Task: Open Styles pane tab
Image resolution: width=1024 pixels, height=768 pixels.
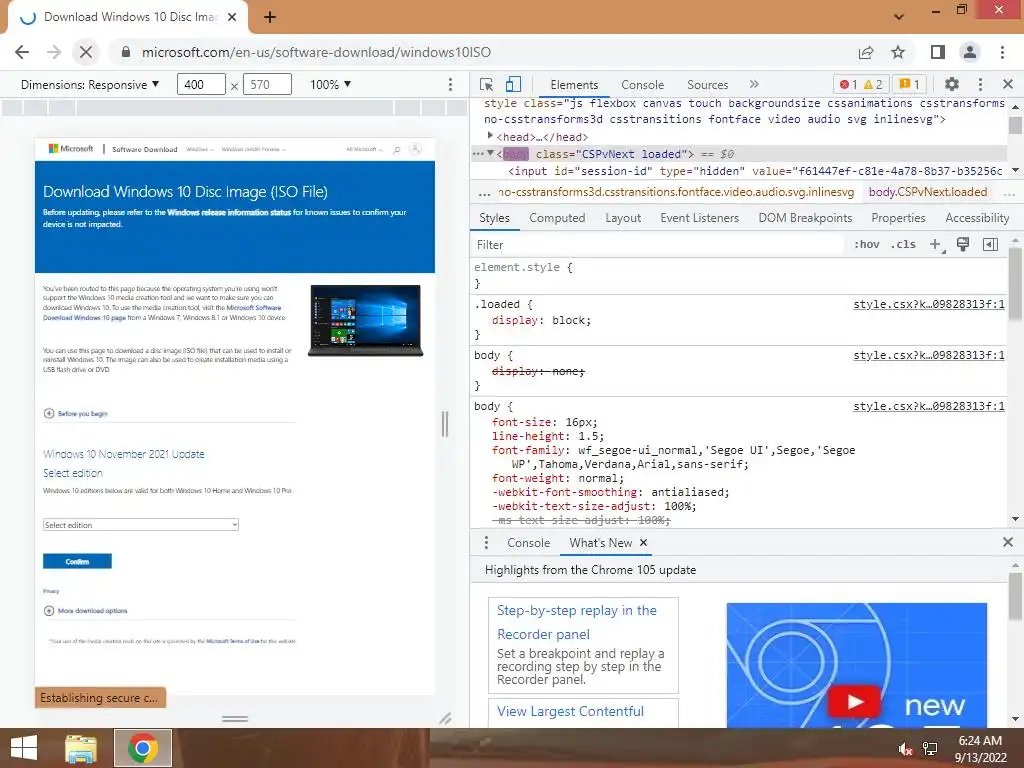Action: click(x=494, y=218)
